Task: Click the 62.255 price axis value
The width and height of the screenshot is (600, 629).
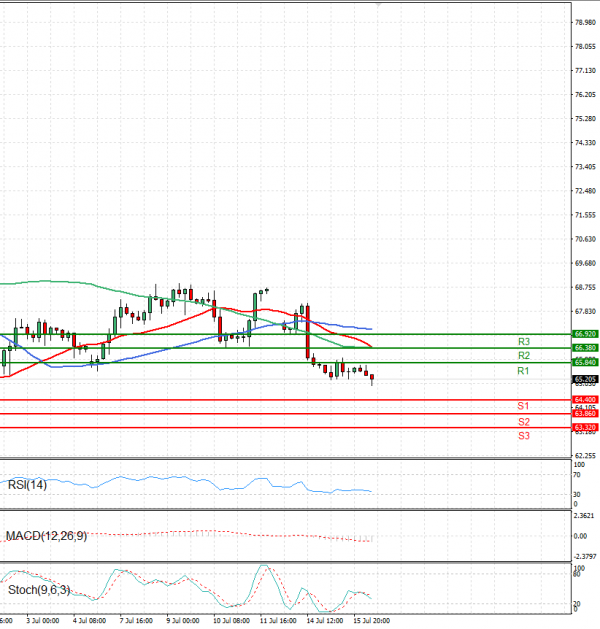Action: (x=586, y=456)
